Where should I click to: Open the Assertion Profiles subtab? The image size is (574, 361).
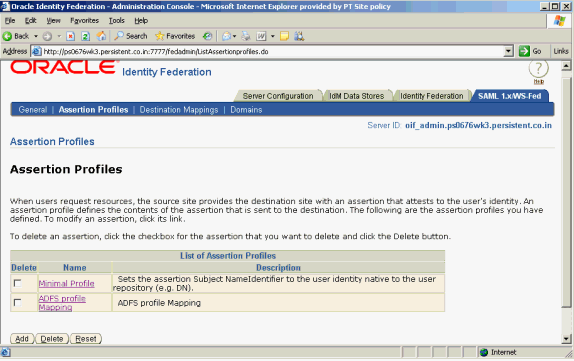93,110
